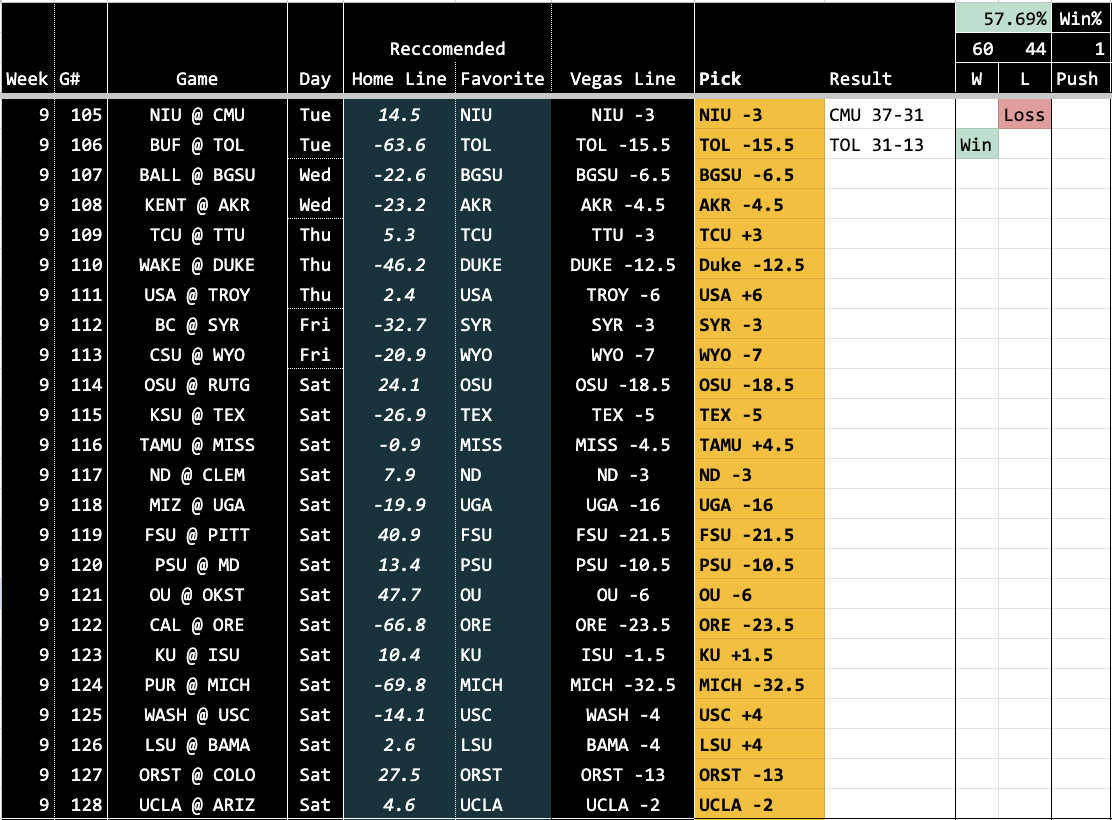Image resolution: width=1112 pixels, height=820 pixels.
Task: Select the TAMU +4.5 pick cell
Action: coord(759,445)
